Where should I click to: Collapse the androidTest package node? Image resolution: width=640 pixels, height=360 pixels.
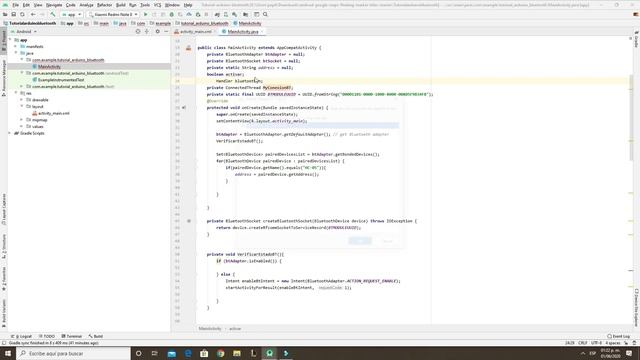point(22,73)
